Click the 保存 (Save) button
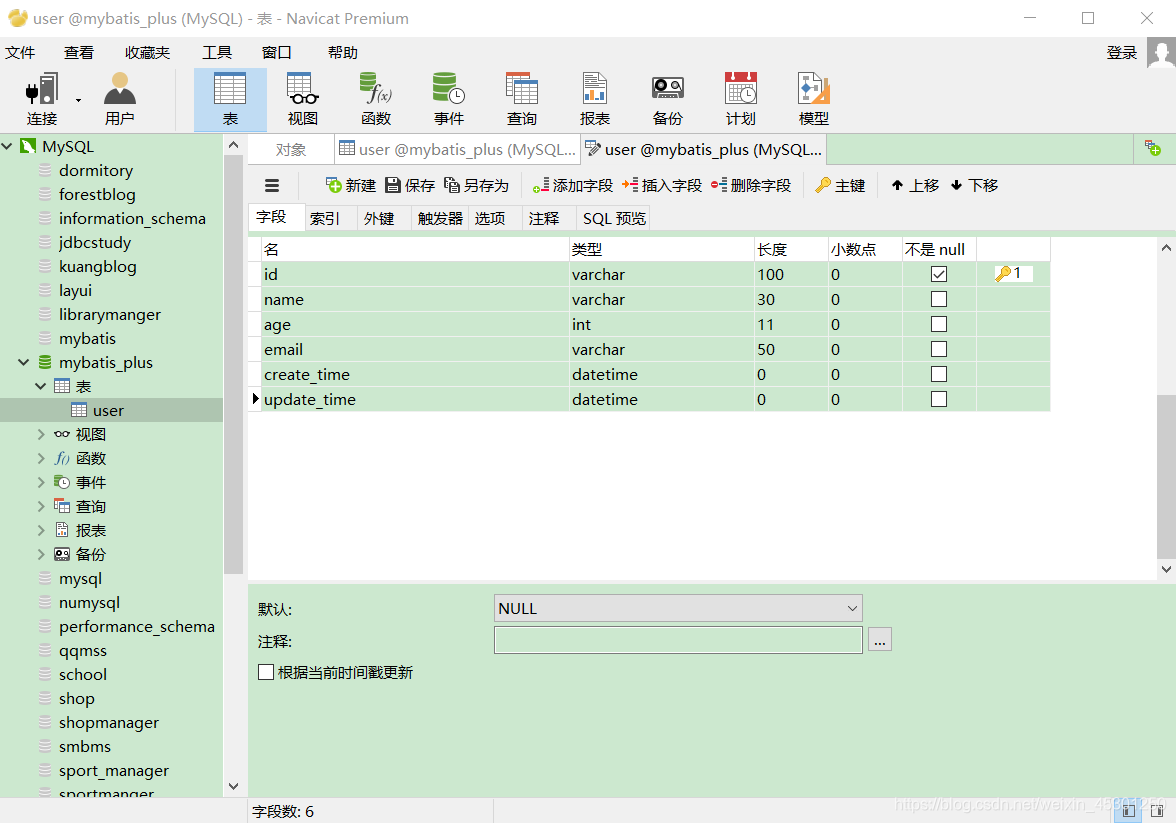 (x=417, y=185)
